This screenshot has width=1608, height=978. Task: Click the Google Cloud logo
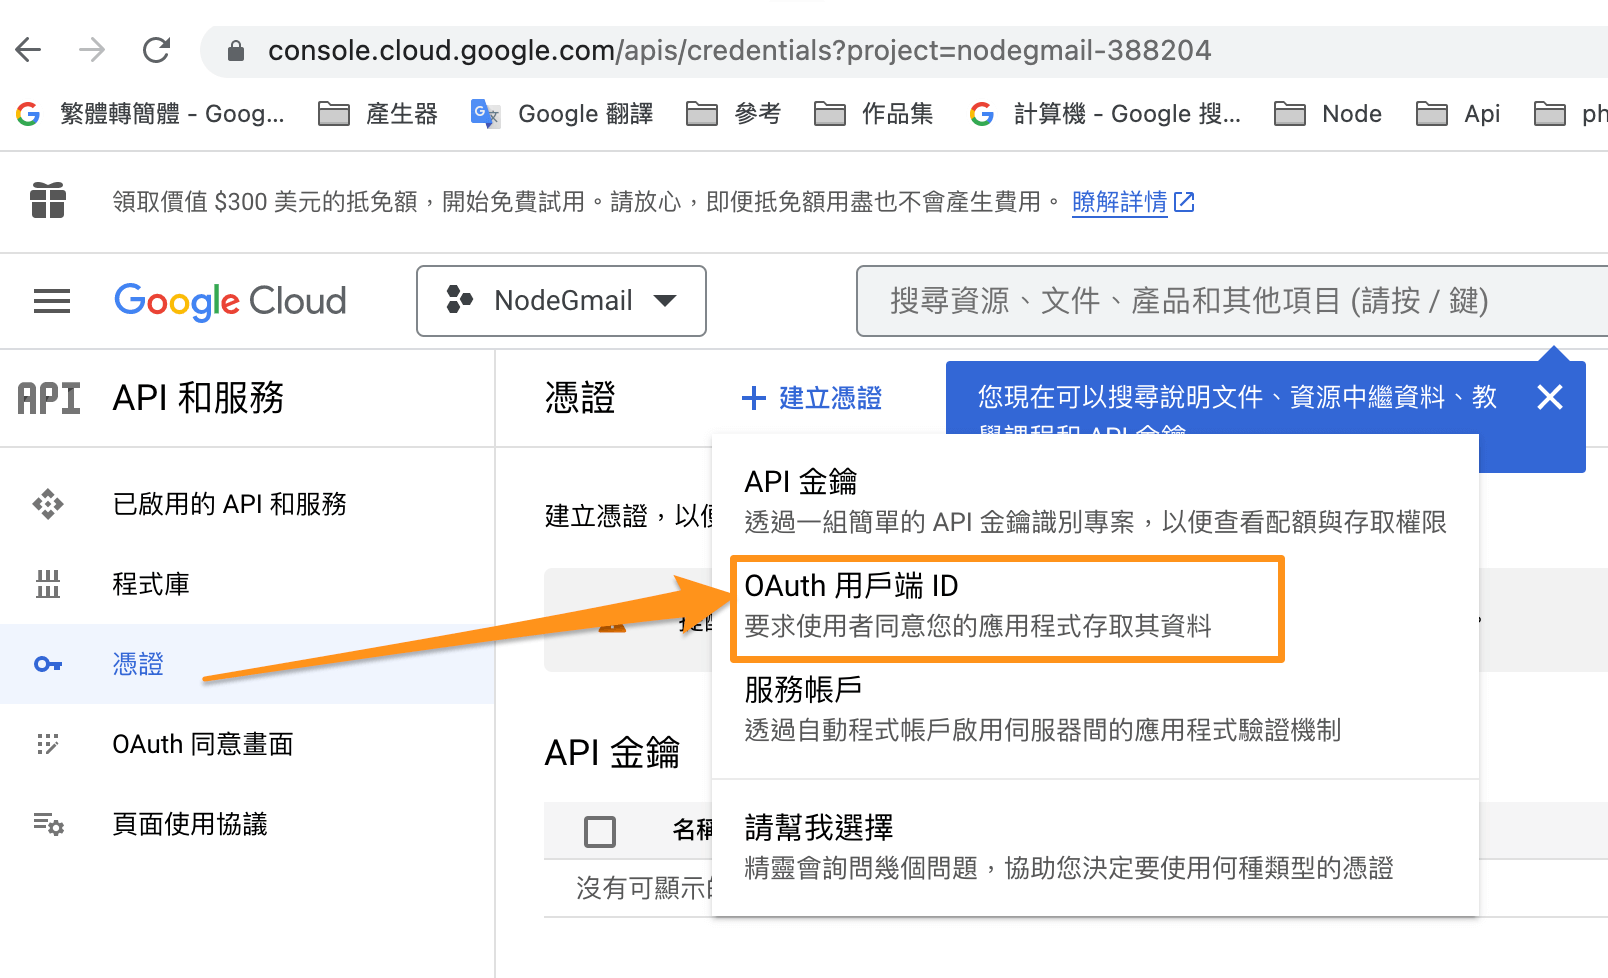(230, 301)
